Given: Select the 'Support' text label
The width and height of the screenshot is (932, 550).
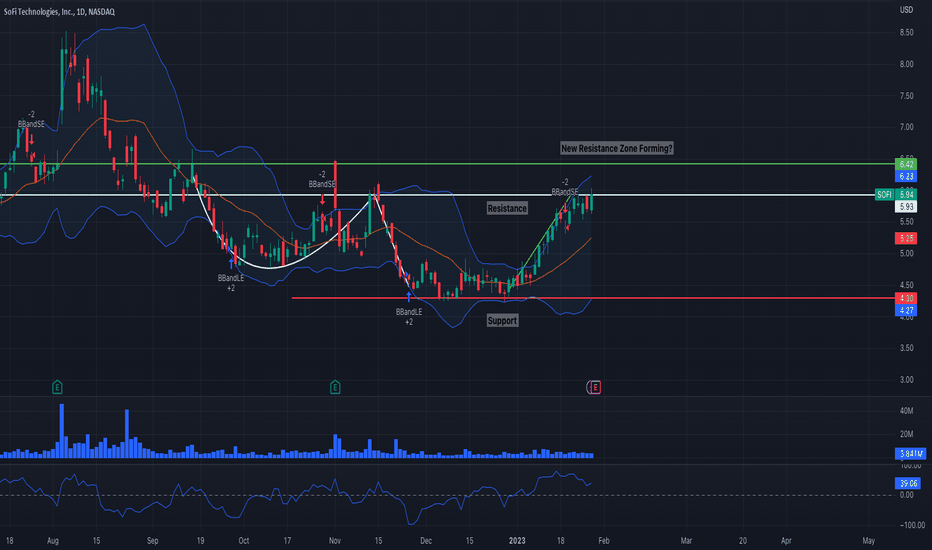Looking at the screenshot, I should [x=502, y=320].
